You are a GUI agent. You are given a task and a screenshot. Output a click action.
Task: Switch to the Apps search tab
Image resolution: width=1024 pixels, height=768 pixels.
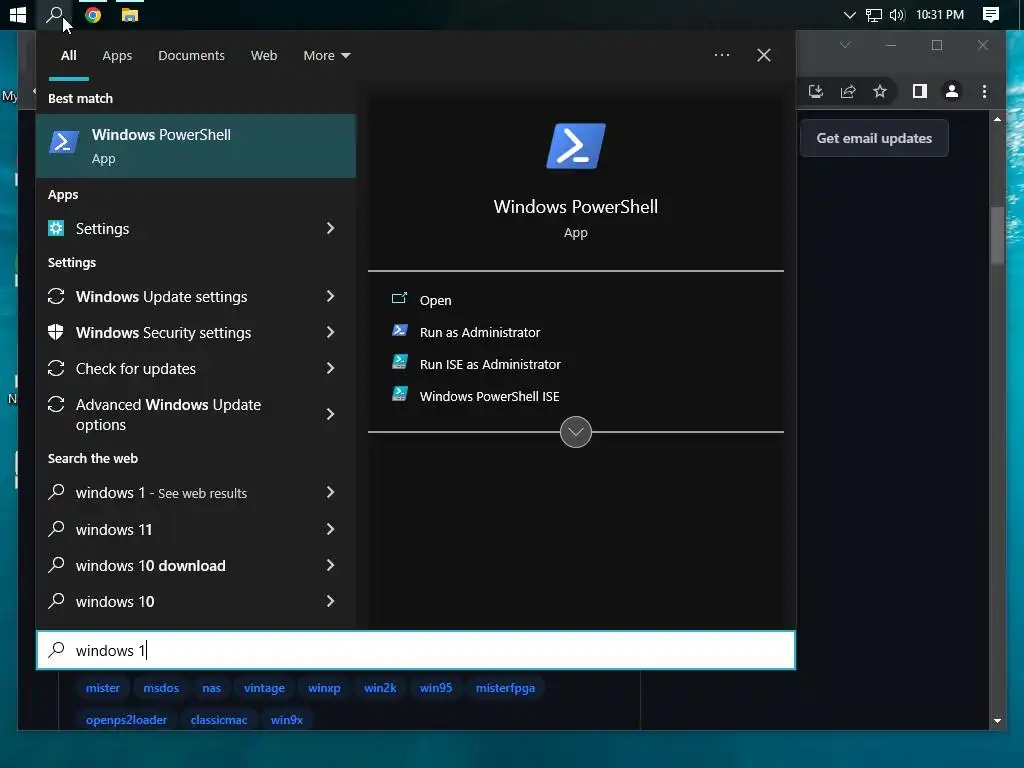tap(117, 56)
